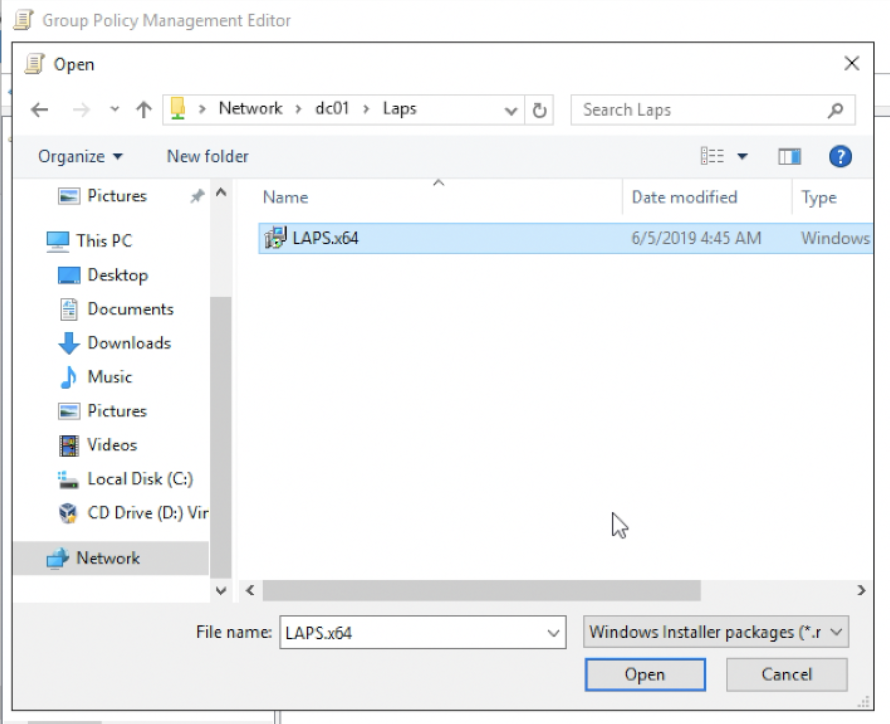Select the LAPS.x64 installer file
The image size is (890, 724).
(565, 238)
